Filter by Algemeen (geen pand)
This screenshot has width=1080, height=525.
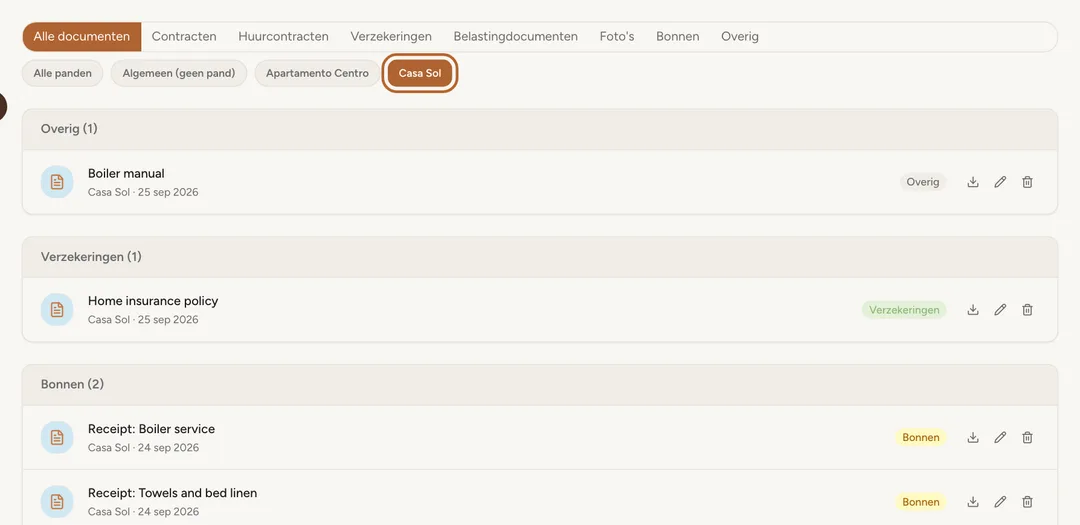point(179,73)
